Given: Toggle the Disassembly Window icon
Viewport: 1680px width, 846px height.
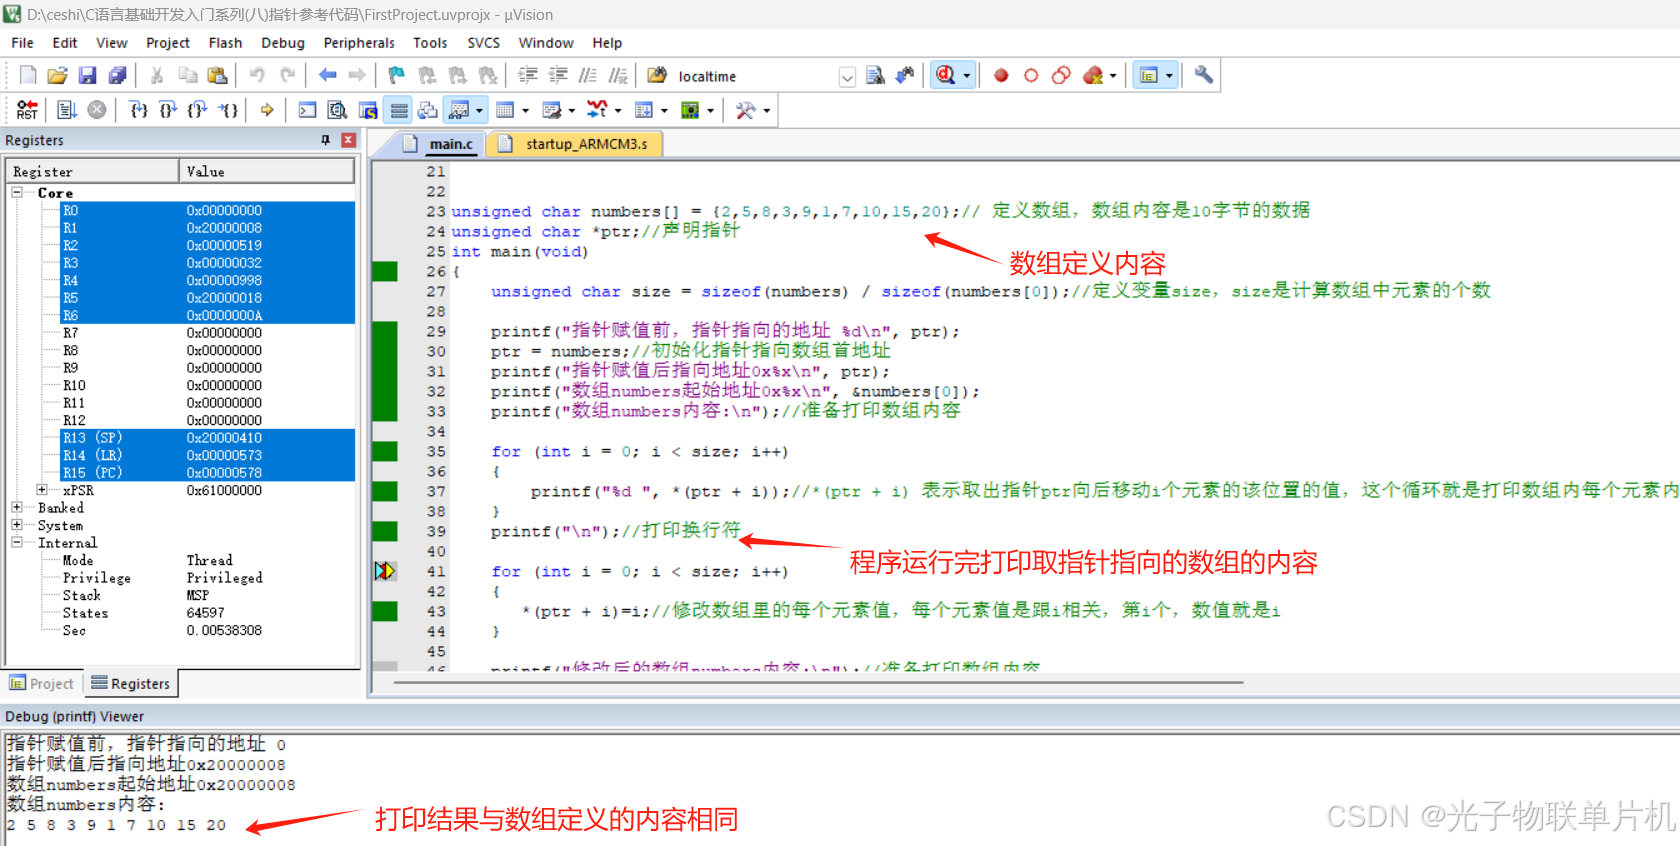Looking at the screenshot, I should click(338, 110).
